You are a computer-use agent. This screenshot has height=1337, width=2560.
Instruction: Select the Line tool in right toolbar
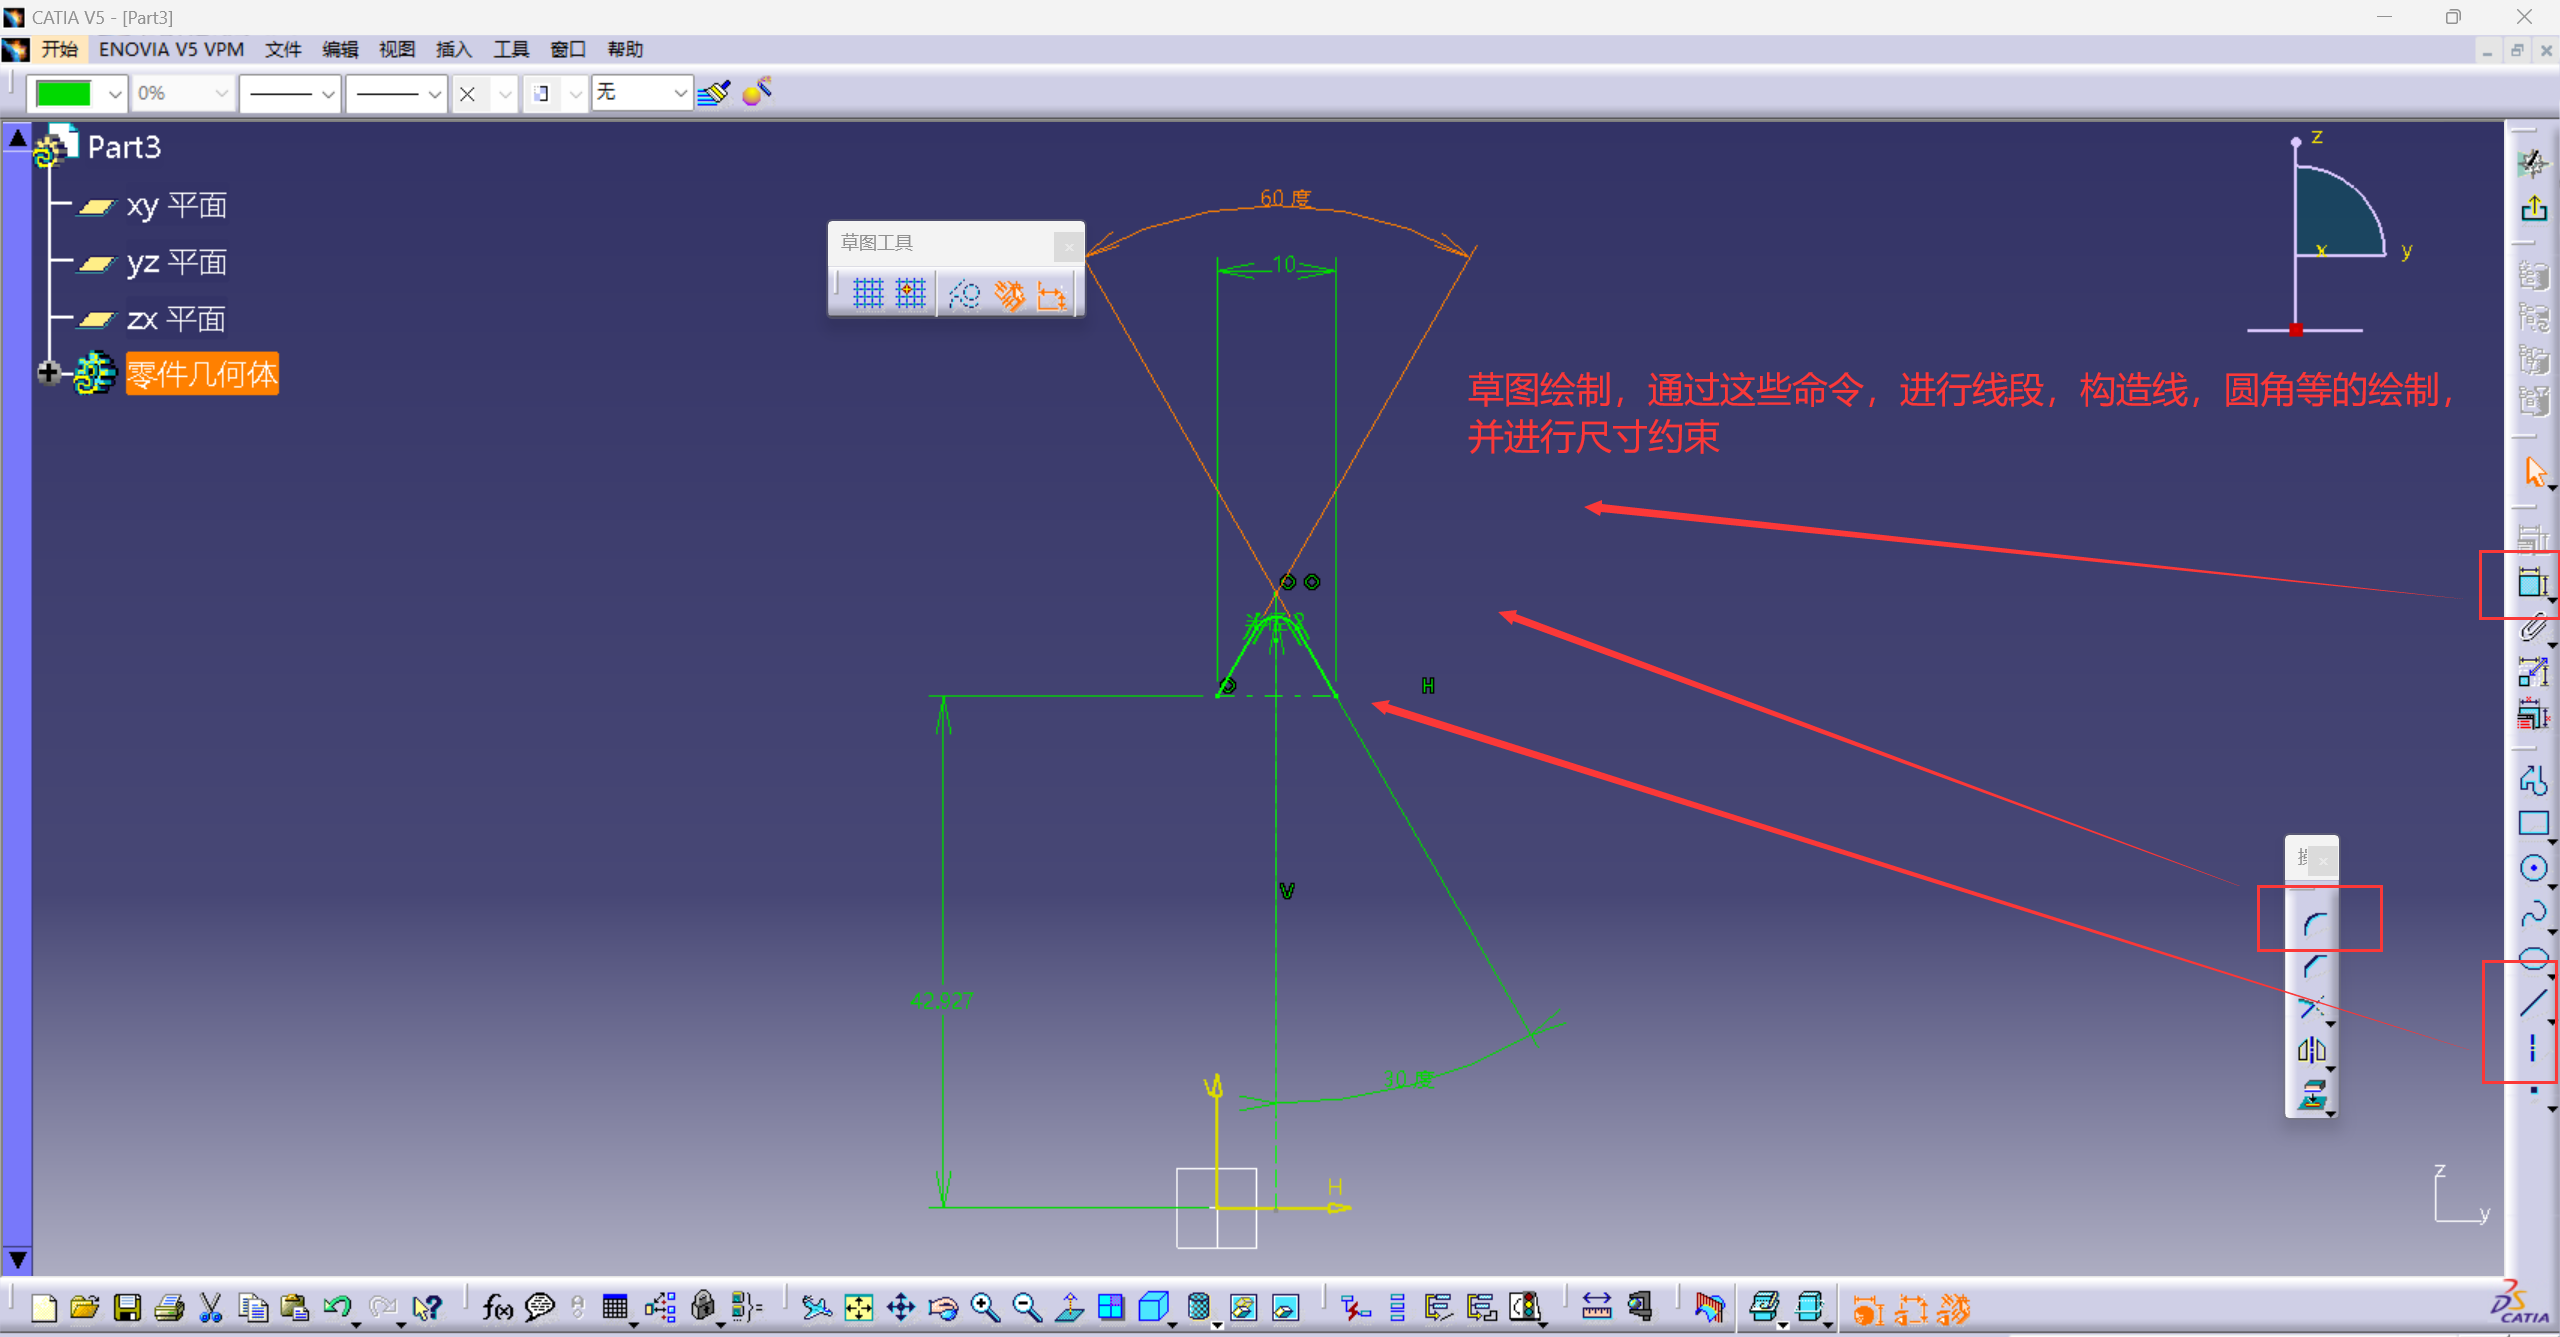(2532, 1002)
